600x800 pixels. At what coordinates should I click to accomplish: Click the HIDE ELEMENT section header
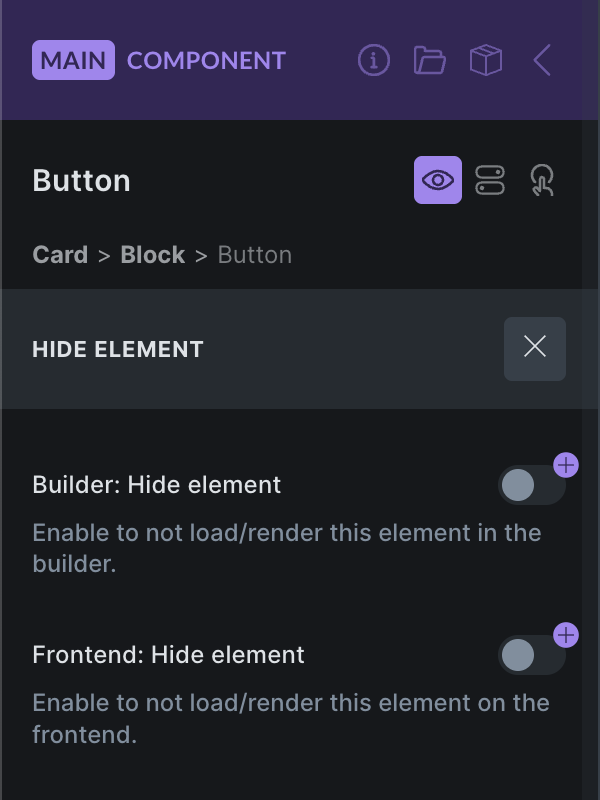coord(118,349)
